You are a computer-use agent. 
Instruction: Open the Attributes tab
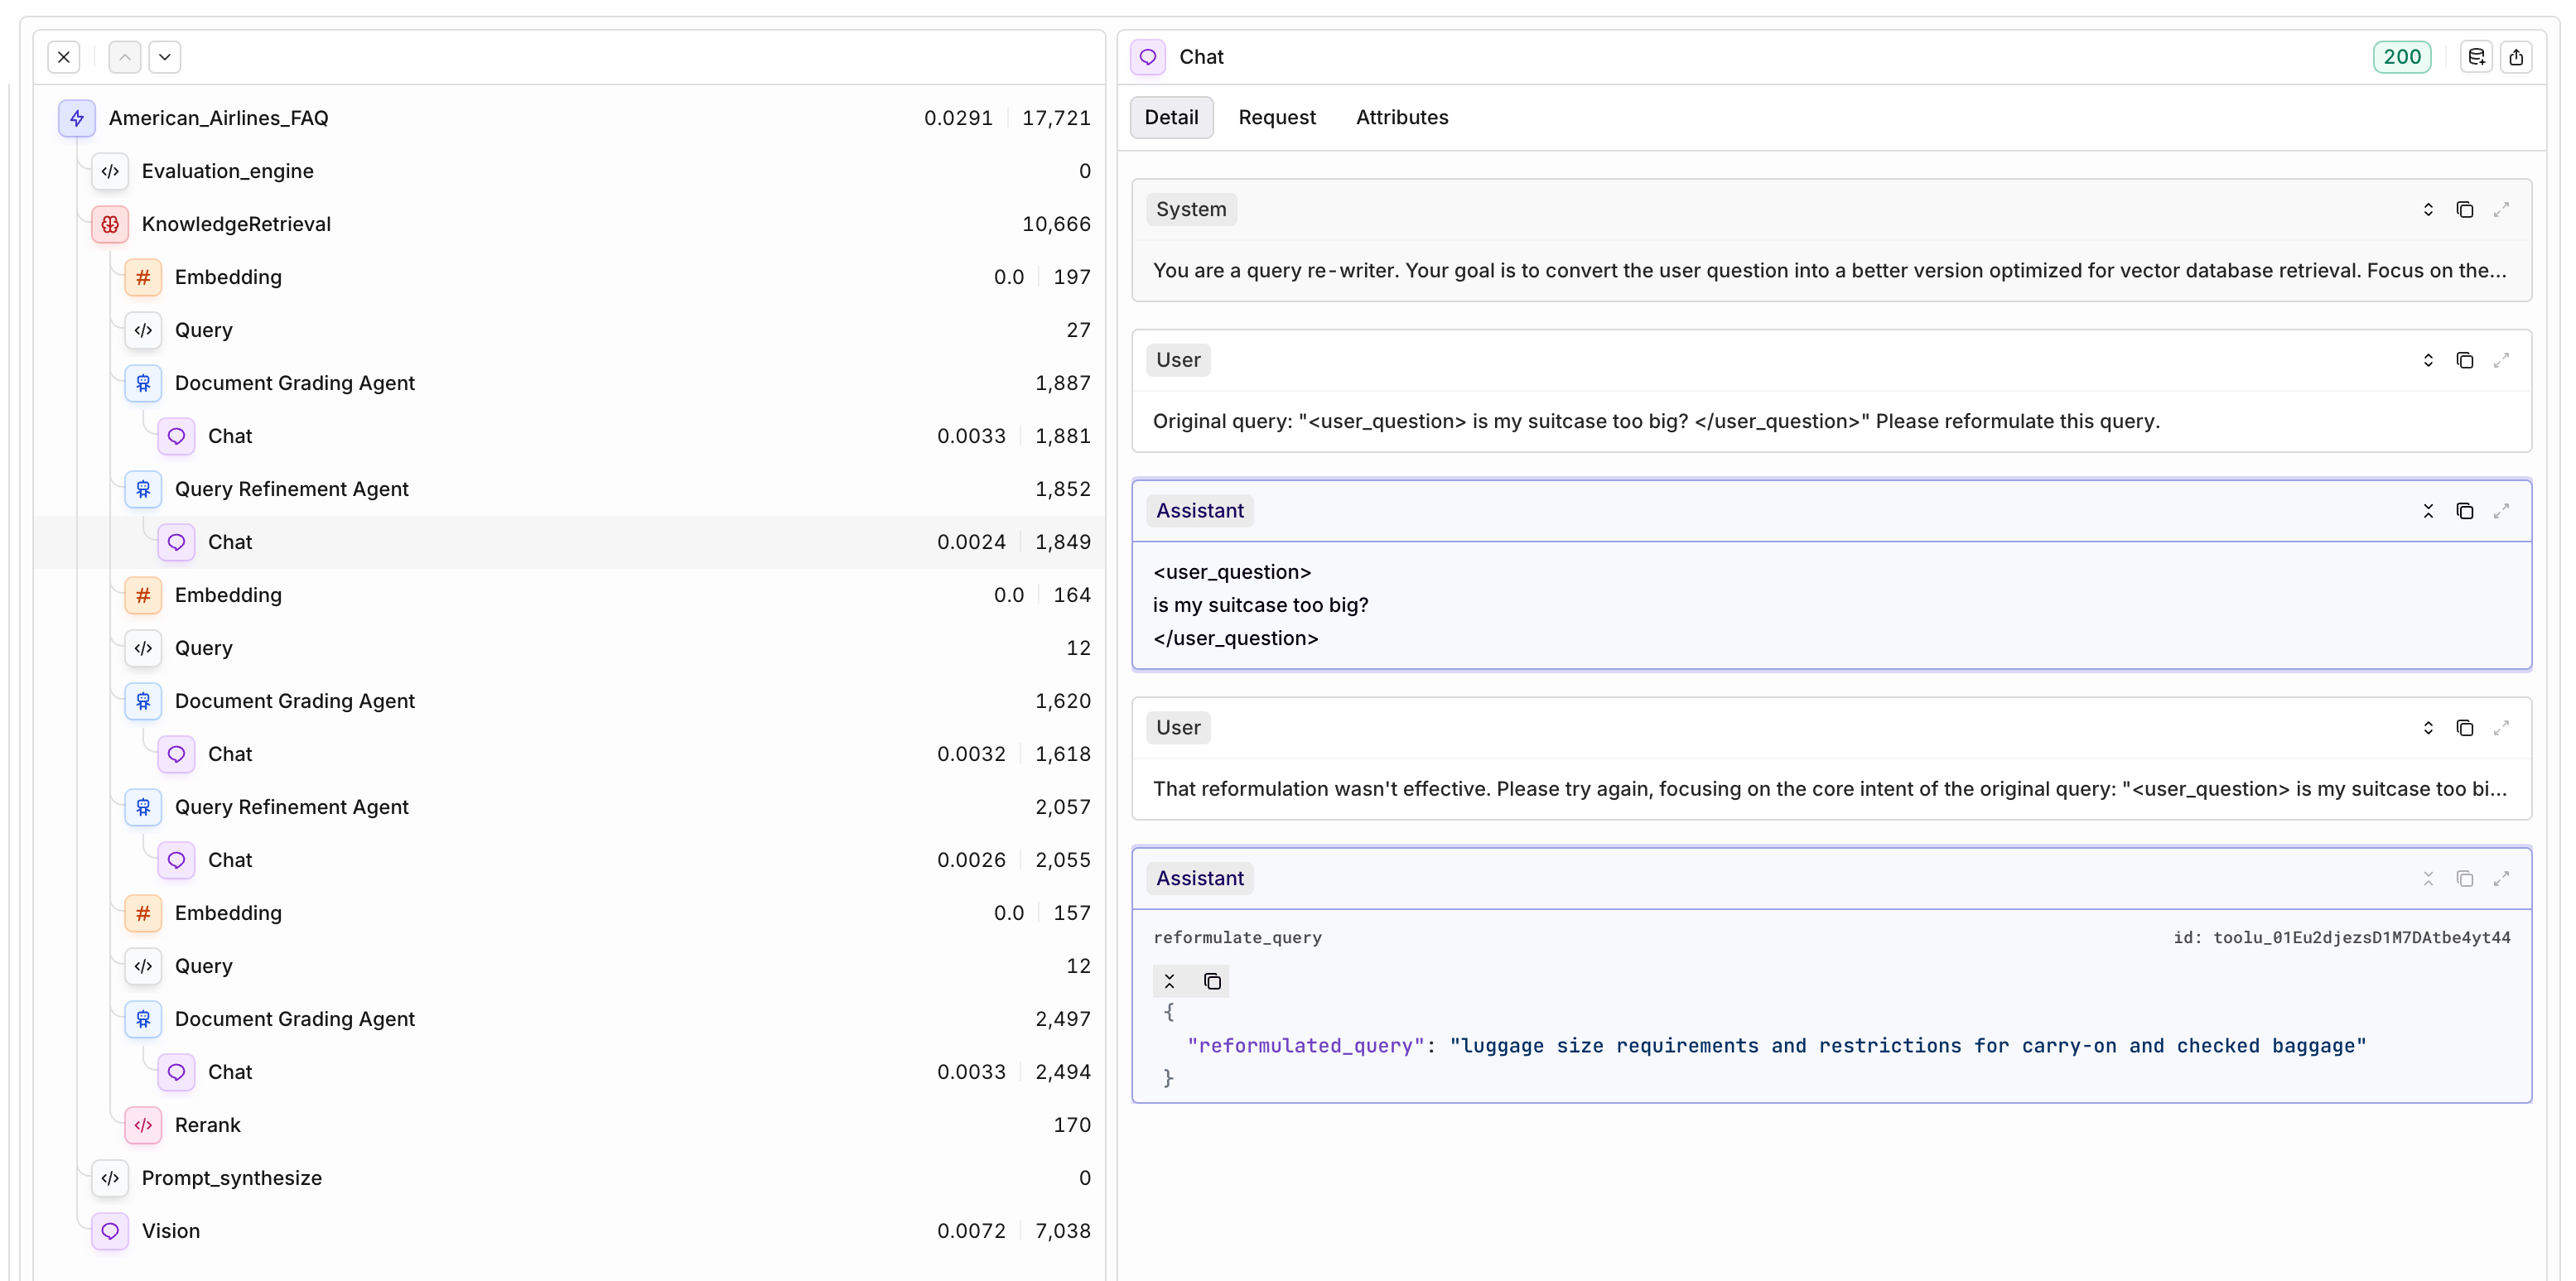coord(1401,117)
